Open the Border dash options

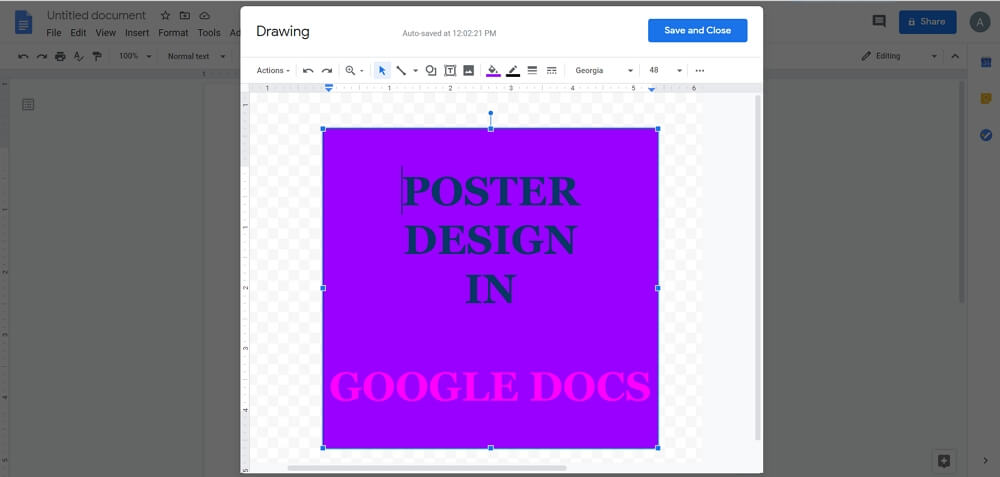pyautogui.click(x=552, y=71)
